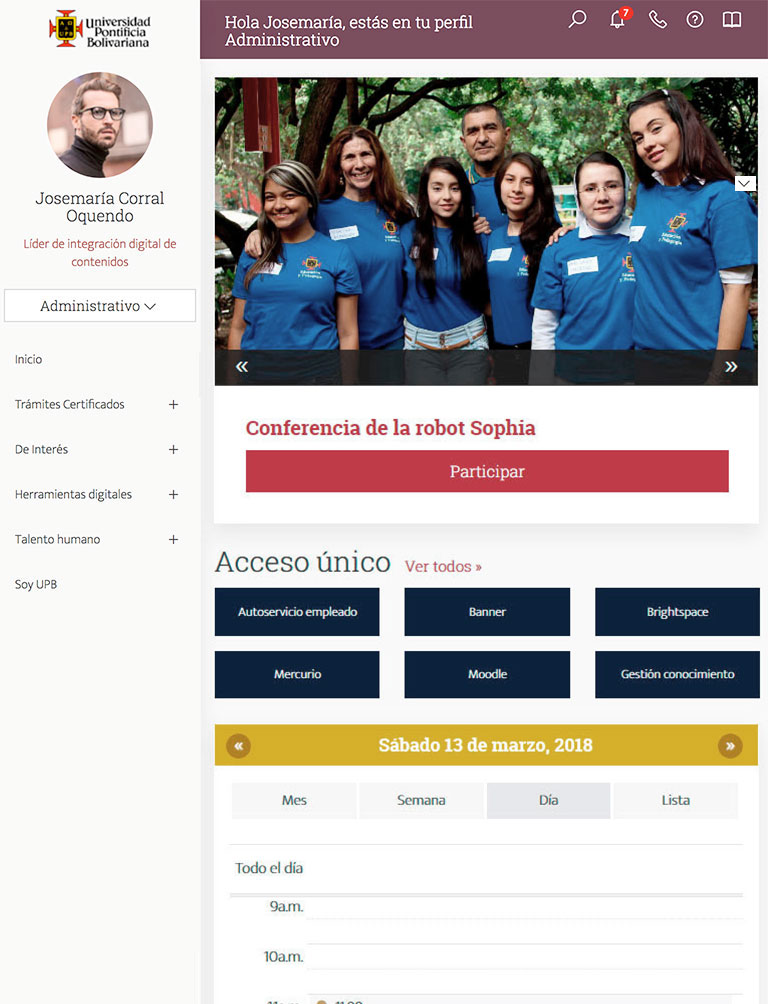Expand Trámites Certificados submenu
Image resolution: width=768 pixels, height=1004 pixels.
pyautogui.click(x=173, y=405)
